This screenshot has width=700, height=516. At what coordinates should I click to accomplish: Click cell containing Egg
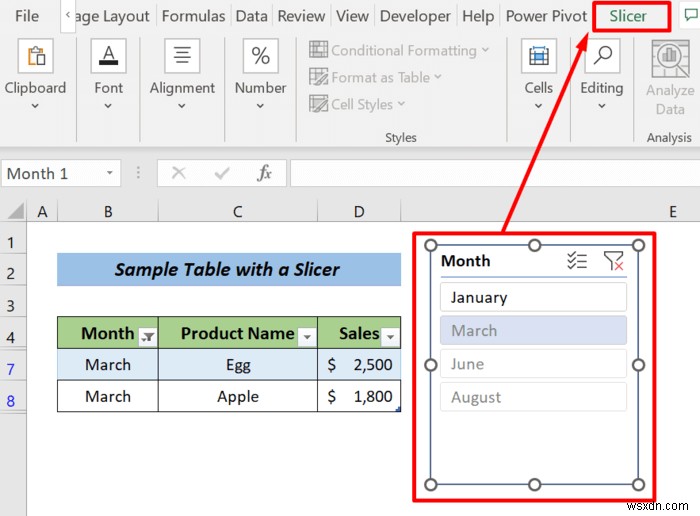[x=238, y=365]
